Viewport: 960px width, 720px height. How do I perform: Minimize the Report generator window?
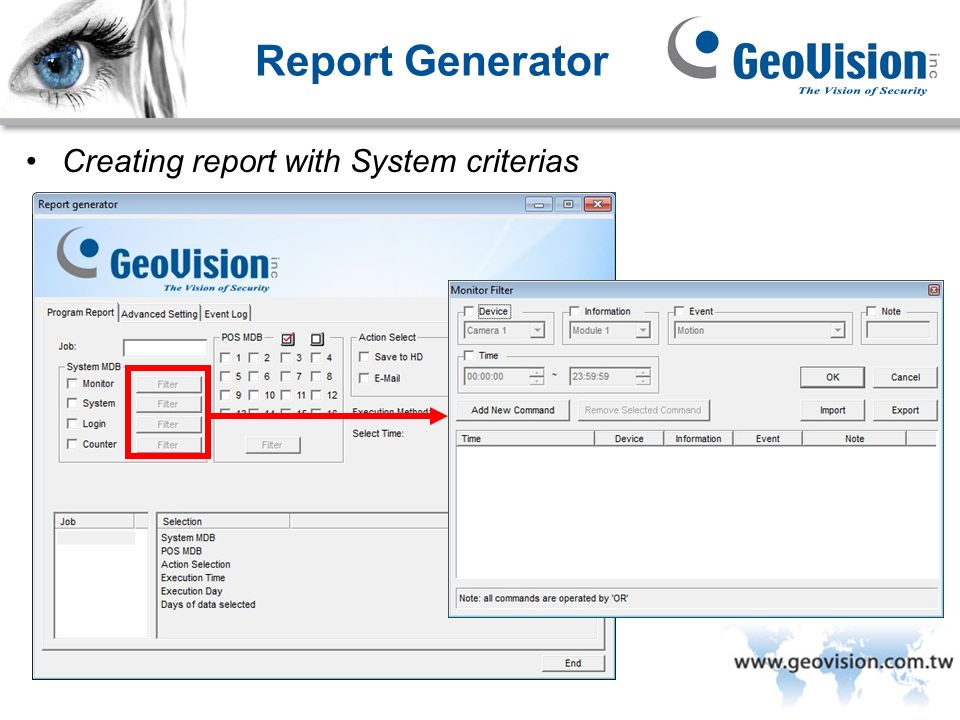coord(539,204)
